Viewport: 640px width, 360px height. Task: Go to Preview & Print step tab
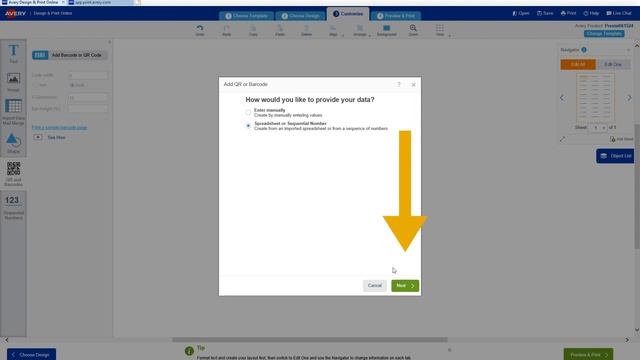click(x=396, y=16)
